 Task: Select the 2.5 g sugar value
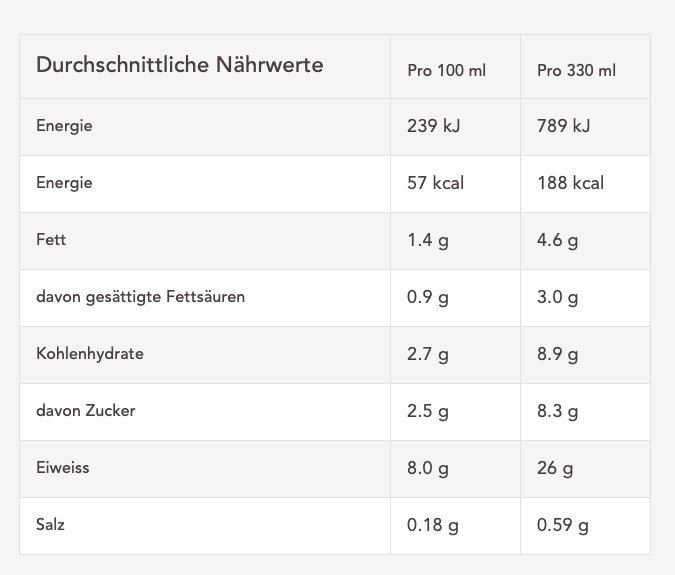[x=428, y=411]
